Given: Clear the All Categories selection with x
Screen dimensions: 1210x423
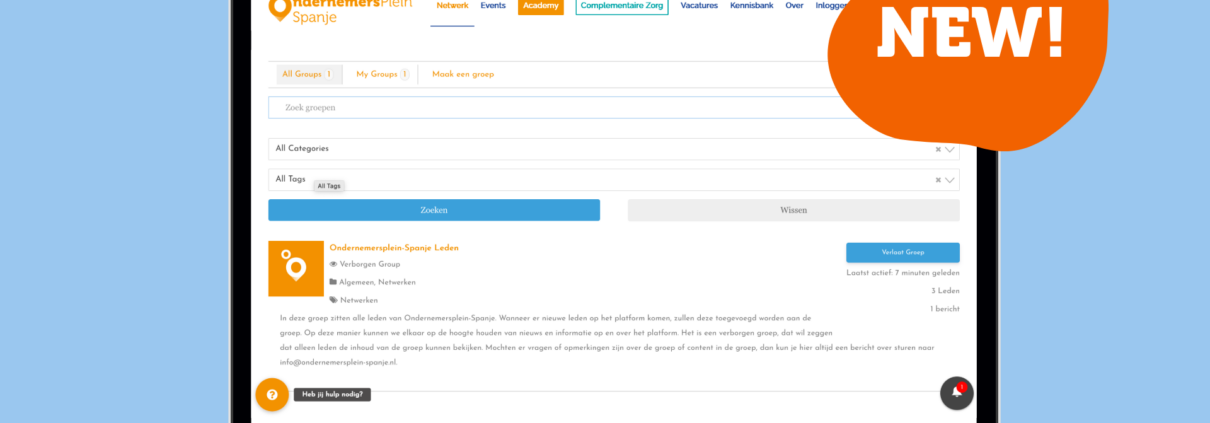Looking at the screenshot, I should (x=938, y=149).
